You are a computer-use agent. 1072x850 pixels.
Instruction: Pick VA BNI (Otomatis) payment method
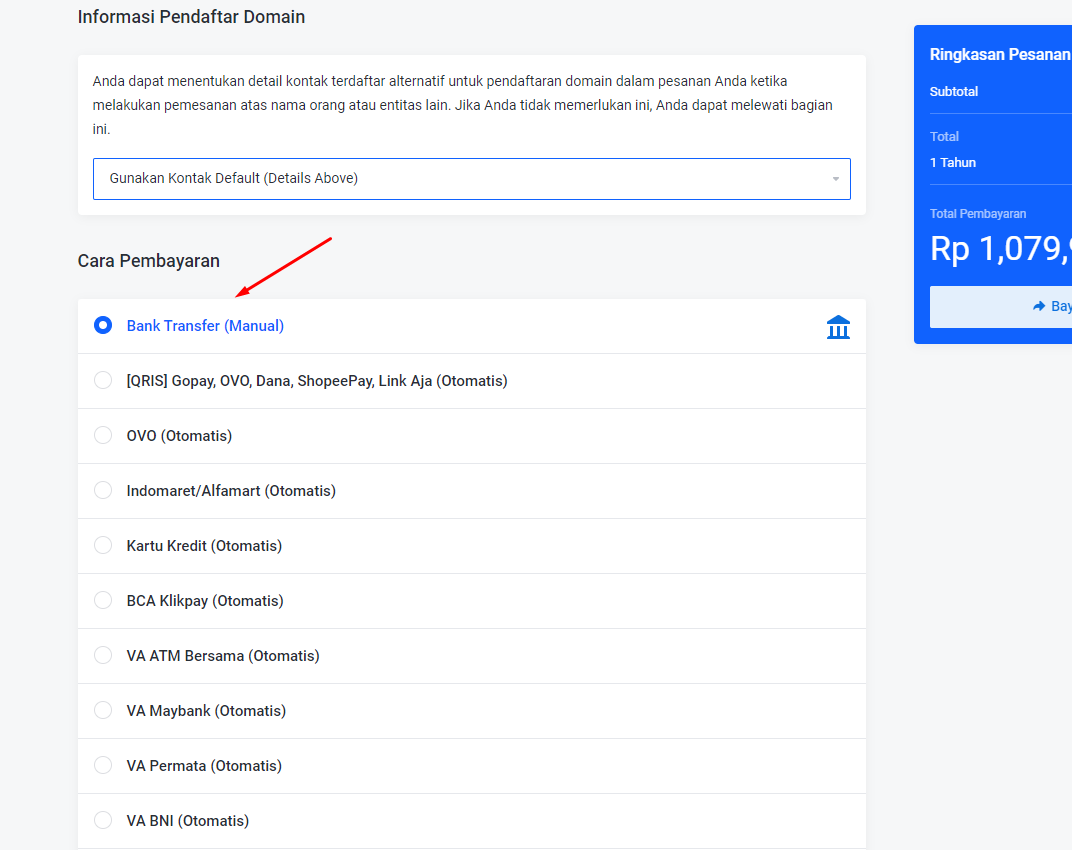[103, 821]
